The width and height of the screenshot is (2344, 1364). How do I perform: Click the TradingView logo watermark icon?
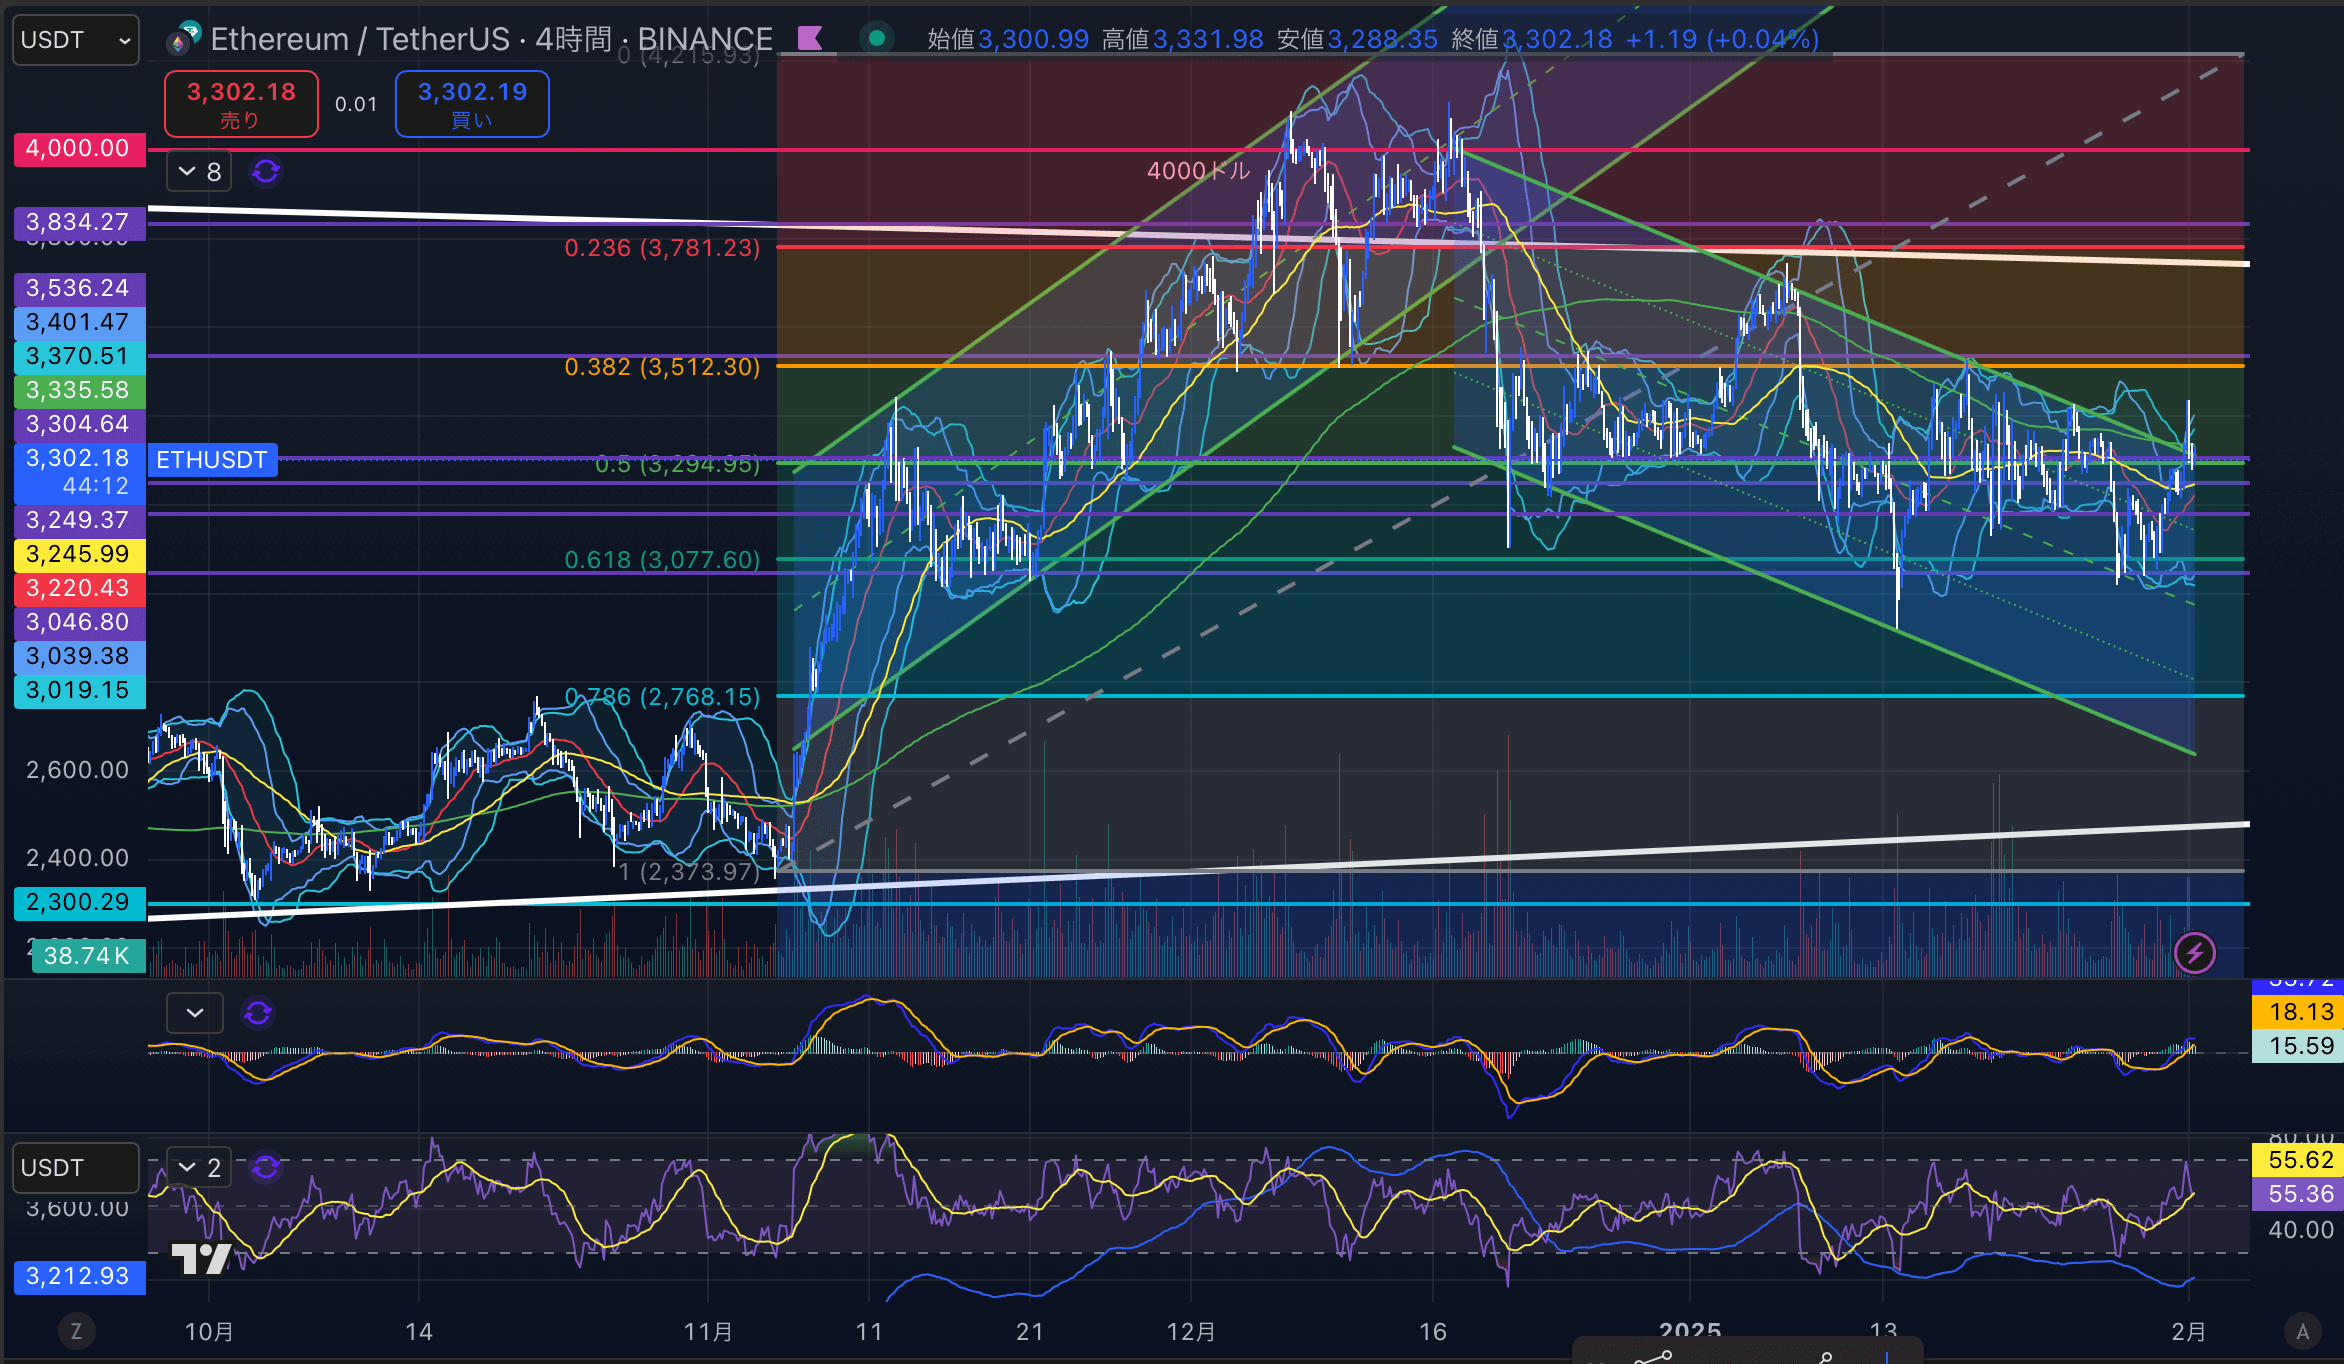pos(201,1258)
